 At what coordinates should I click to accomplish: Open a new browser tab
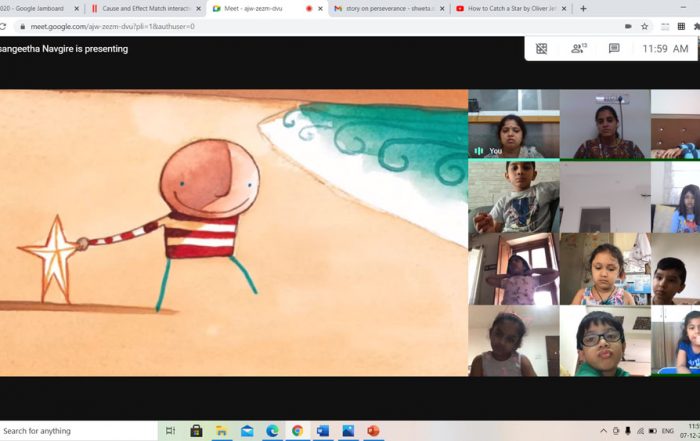pyautogui.click(x=583, y=8)
